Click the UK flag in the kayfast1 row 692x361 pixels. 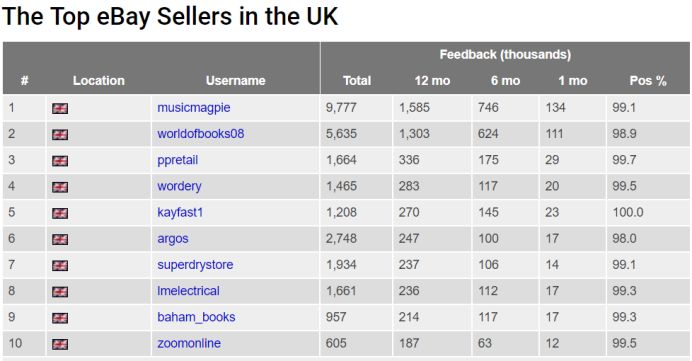point(60,213)
